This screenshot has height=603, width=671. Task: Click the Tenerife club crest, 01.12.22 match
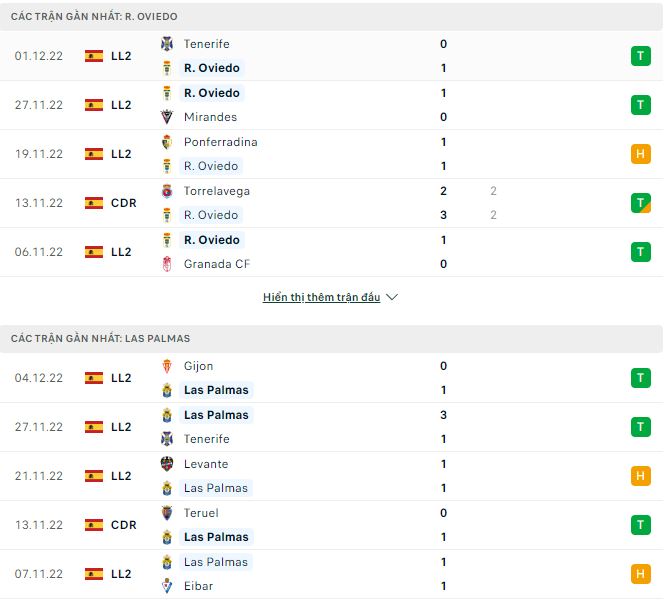pos(167,44)
